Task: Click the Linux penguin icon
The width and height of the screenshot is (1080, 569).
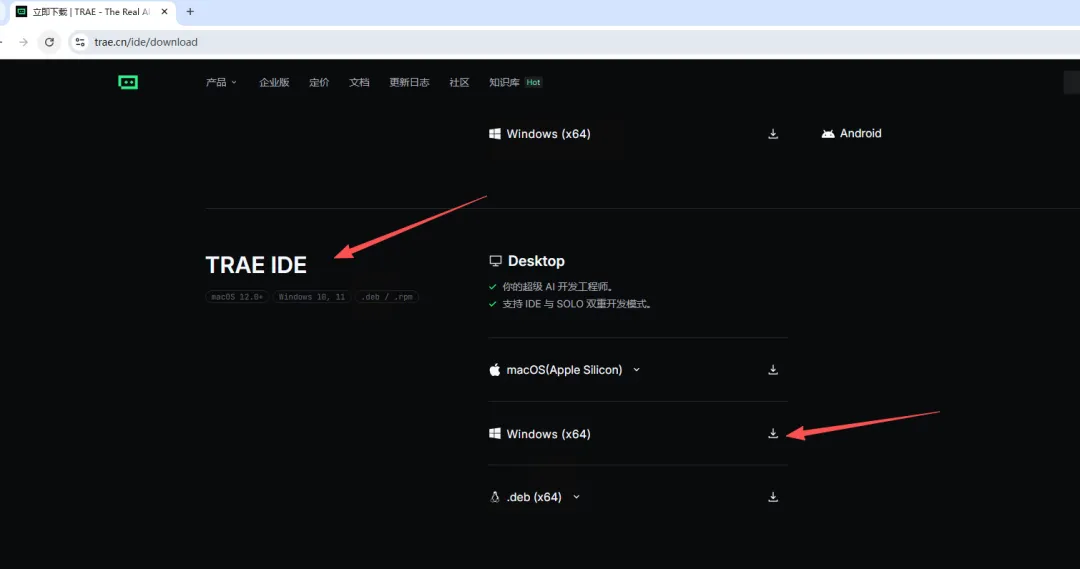Action: point(495,497)
